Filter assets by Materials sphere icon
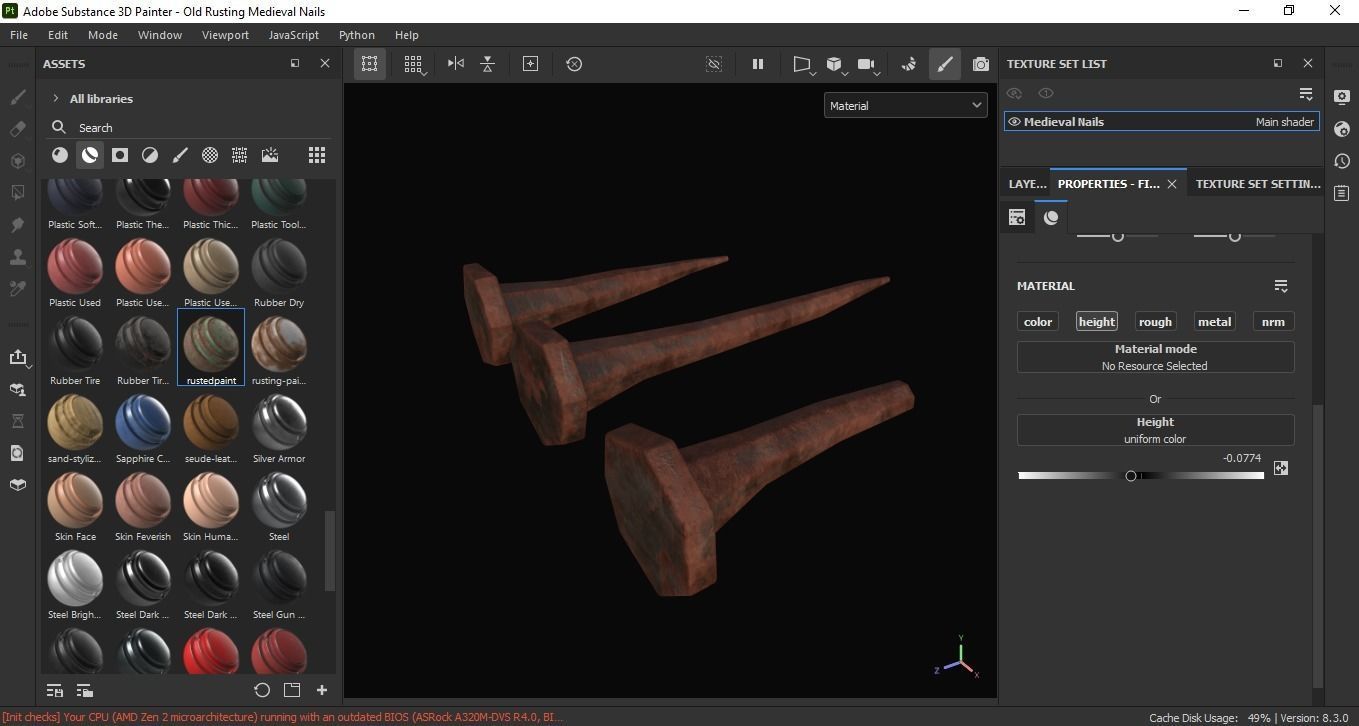The height and width of the screenshot is (726, 1359). [60, 155]
